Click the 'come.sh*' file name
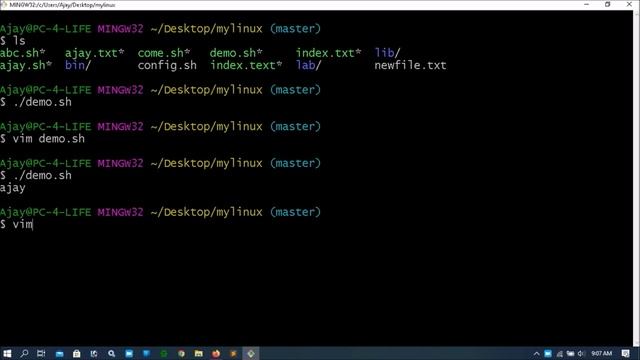 click(x=164, y=53)
